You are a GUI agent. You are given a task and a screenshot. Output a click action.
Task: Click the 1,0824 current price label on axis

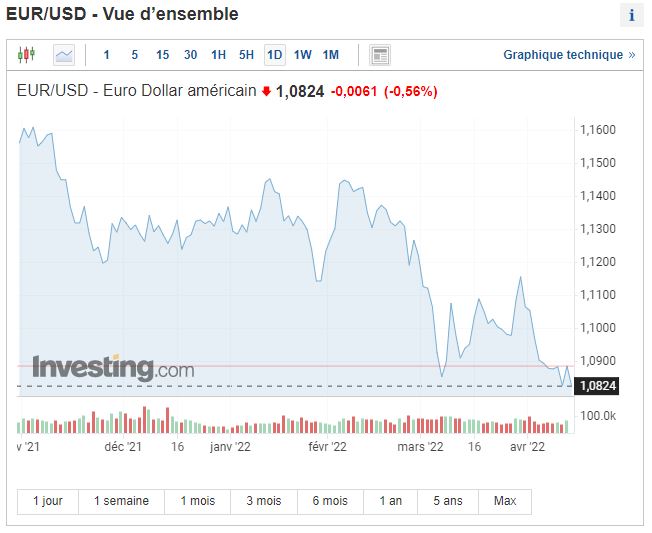point(598,385)
